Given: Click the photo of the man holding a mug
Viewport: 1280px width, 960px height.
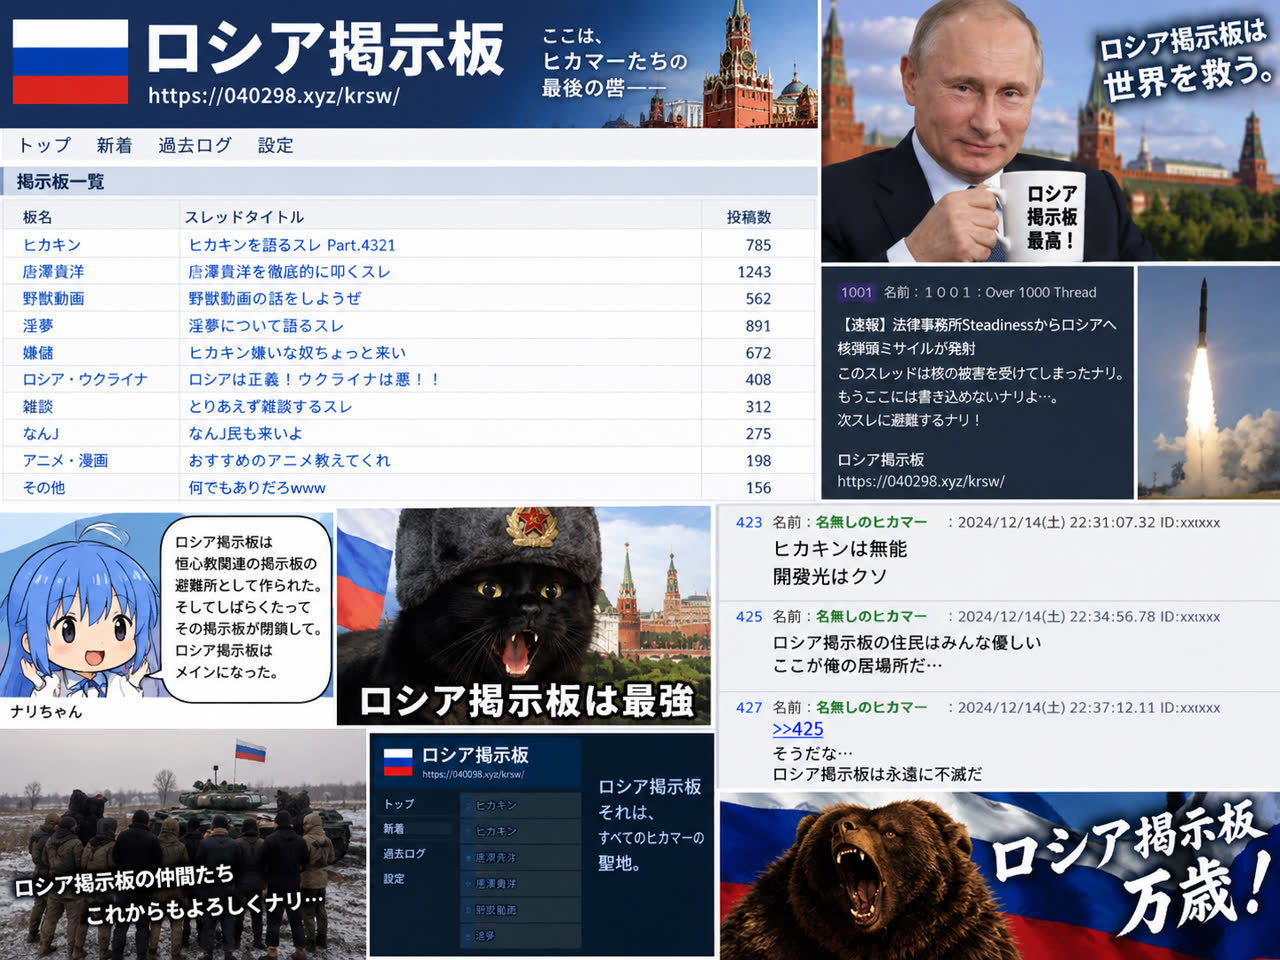Looking at the screenshot, I should tap(1050, 131).
